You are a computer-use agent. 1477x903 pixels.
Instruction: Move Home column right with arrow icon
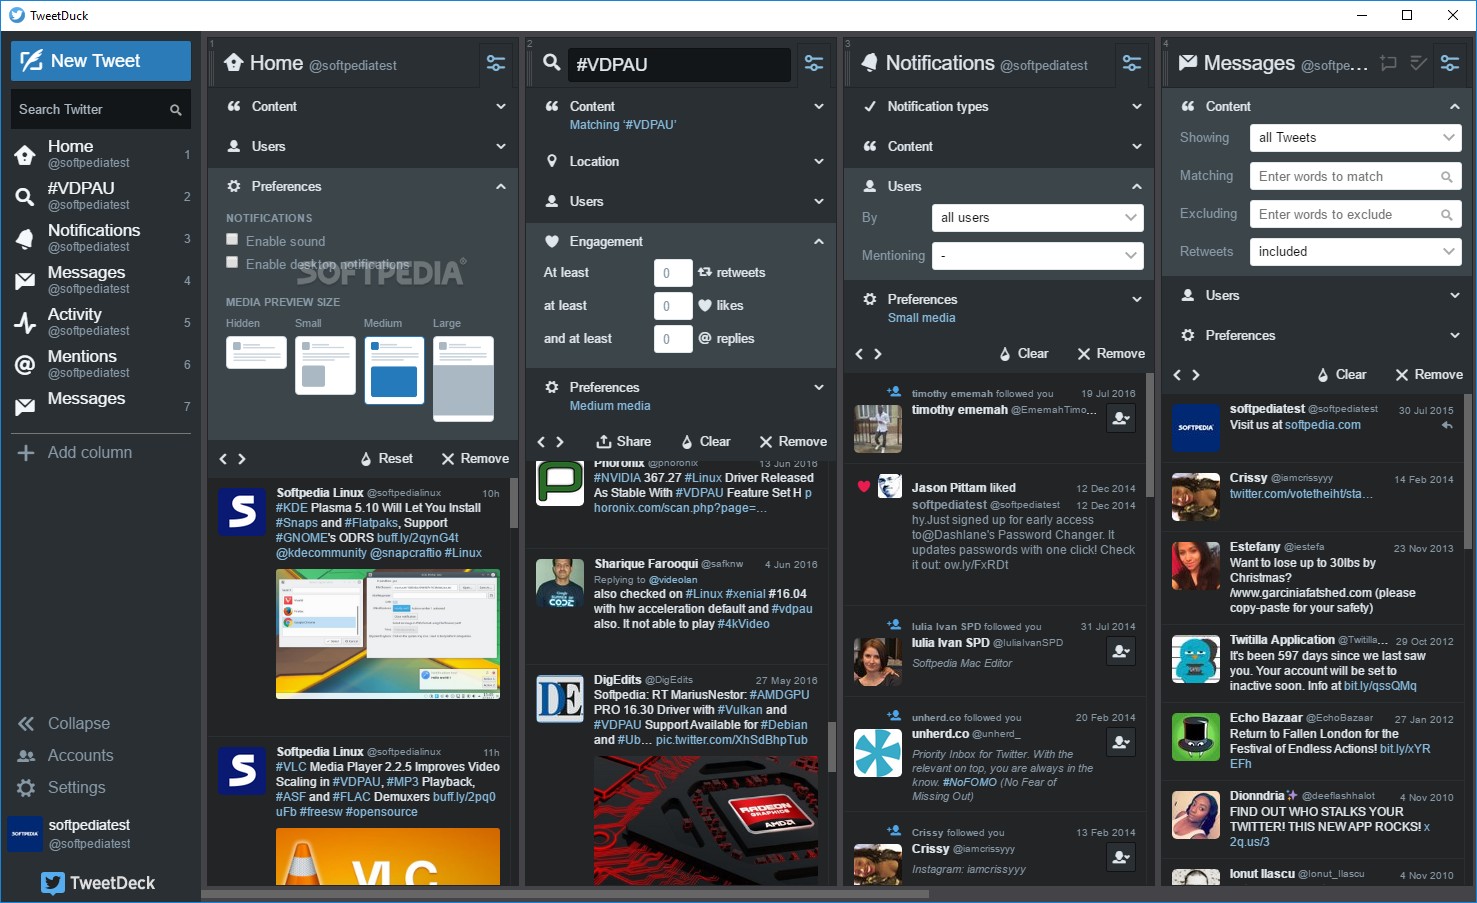[x=242, y=459]
